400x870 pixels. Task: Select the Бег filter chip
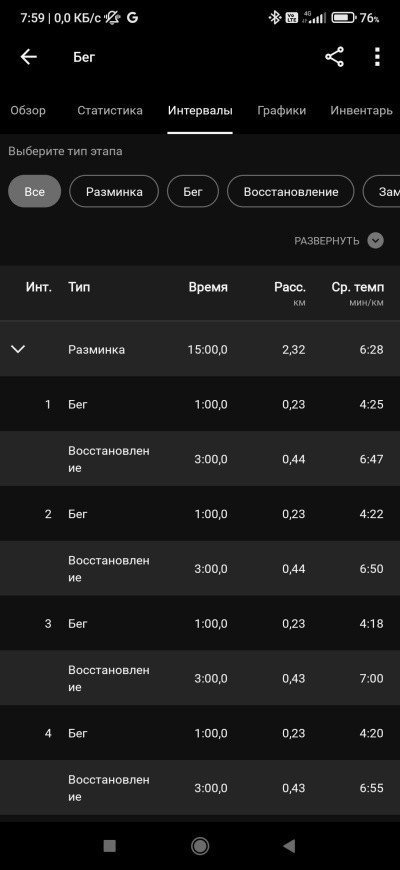tap(193, 191)
